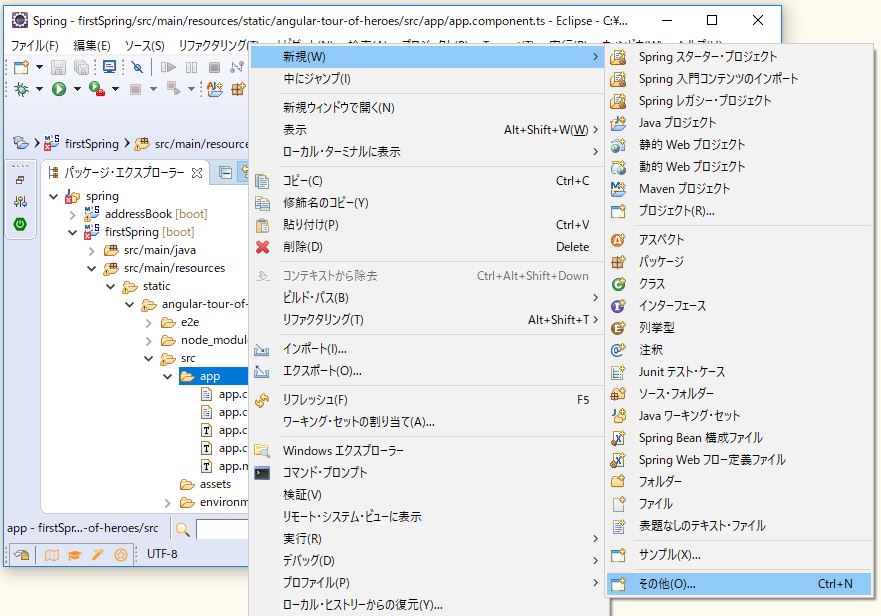The image size is (881, 616).
Task: Collapse the firstSpring project node
Action: click(72, 232)
